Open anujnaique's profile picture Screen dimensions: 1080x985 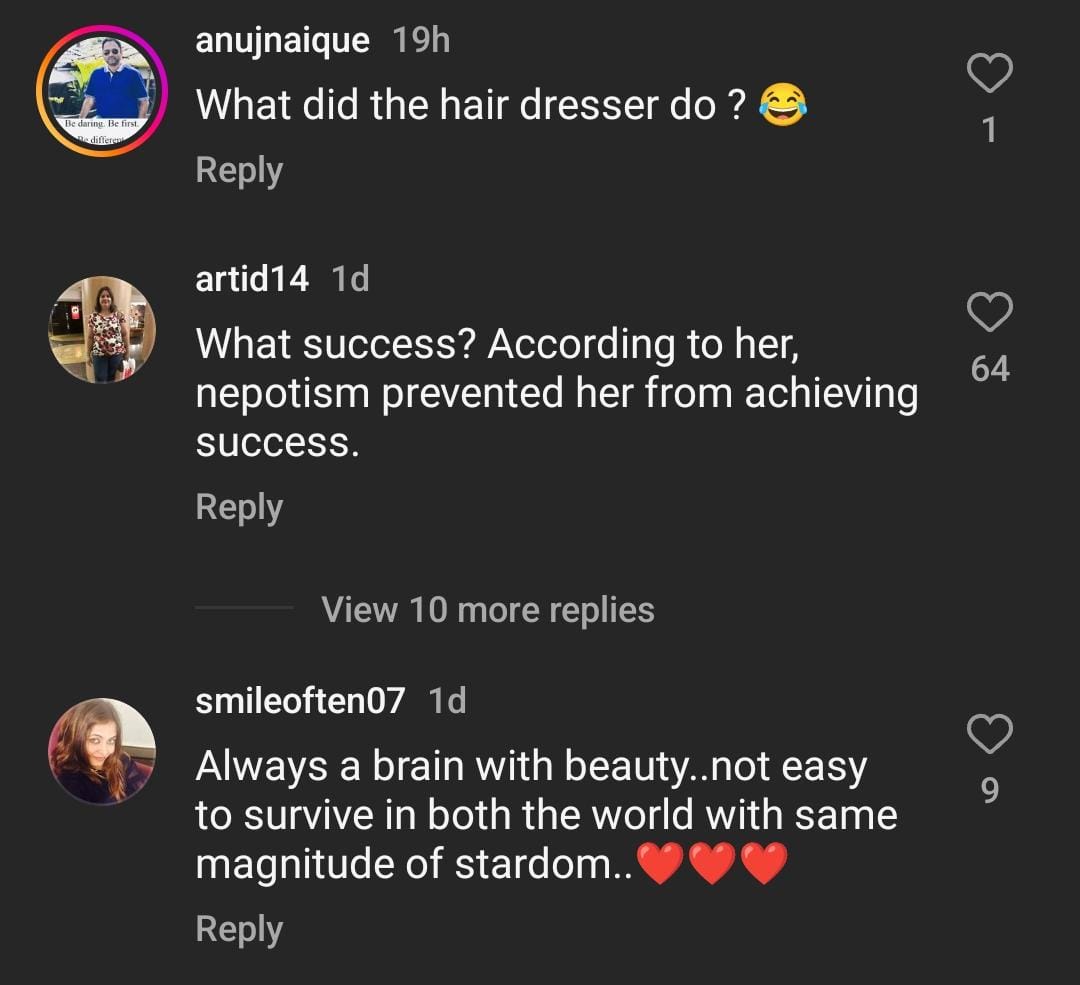pyautogui.click(x=102, y=91)
